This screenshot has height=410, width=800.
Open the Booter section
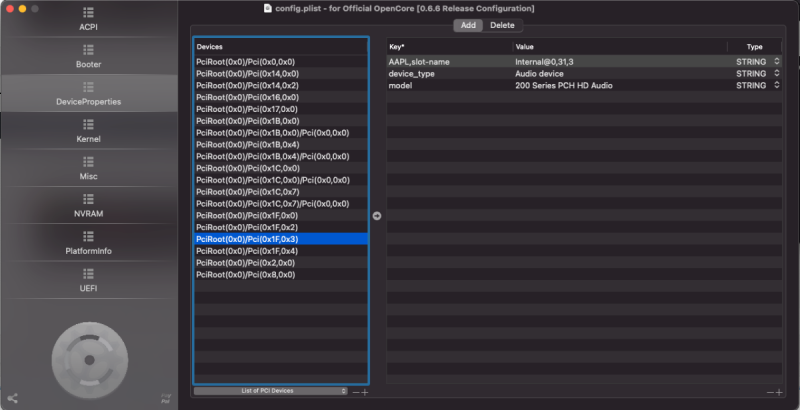88,57
